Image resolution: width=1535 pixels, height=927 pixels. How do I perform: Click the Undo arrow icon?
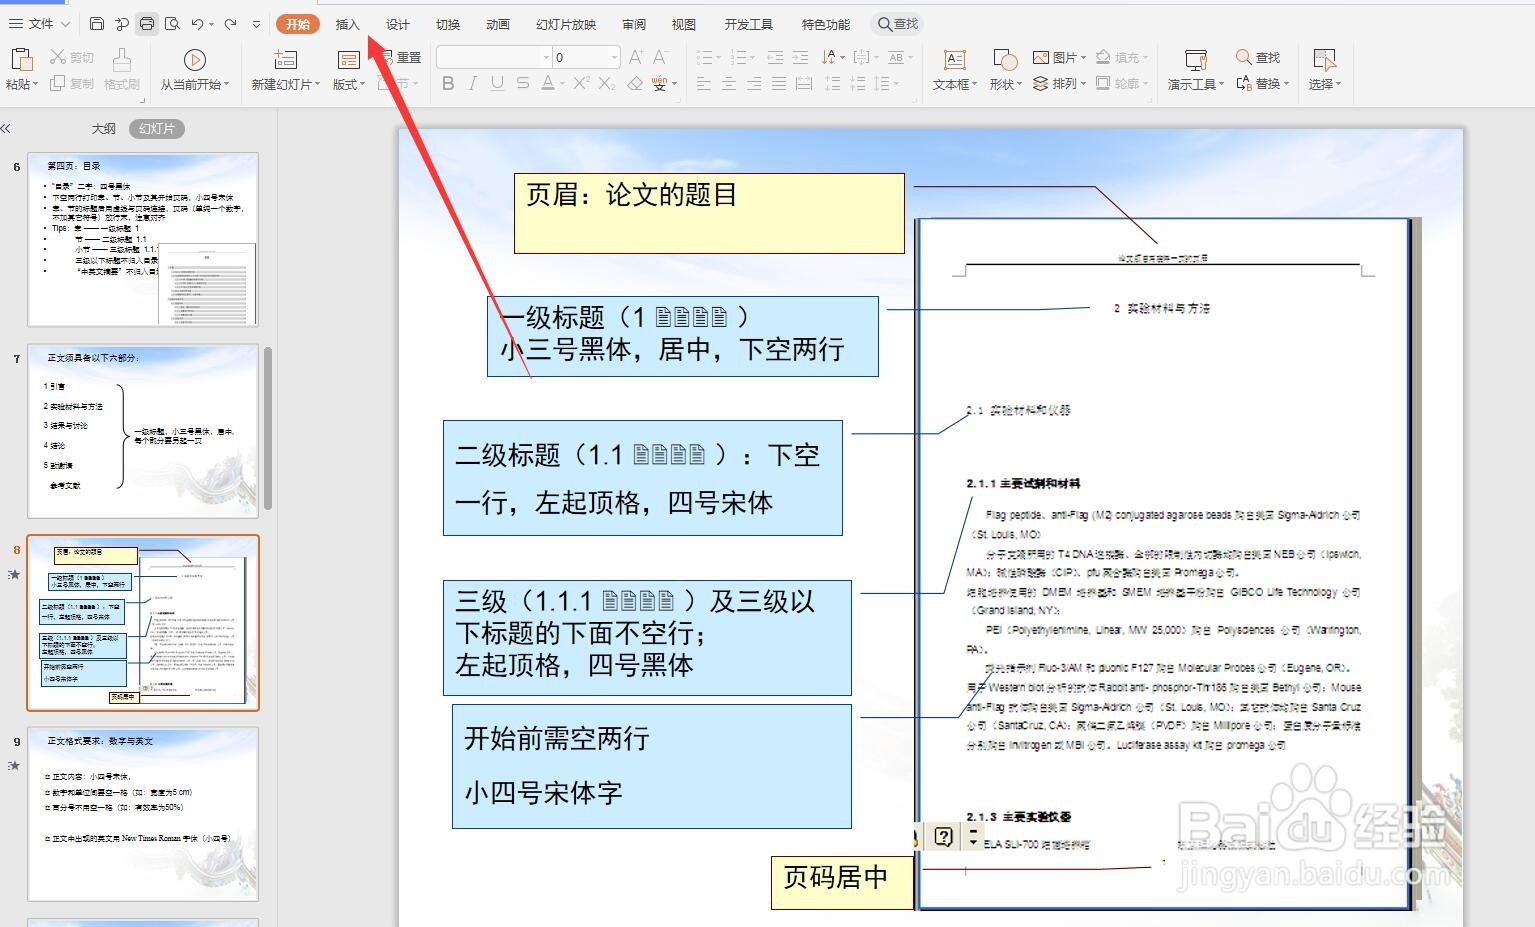197,23
